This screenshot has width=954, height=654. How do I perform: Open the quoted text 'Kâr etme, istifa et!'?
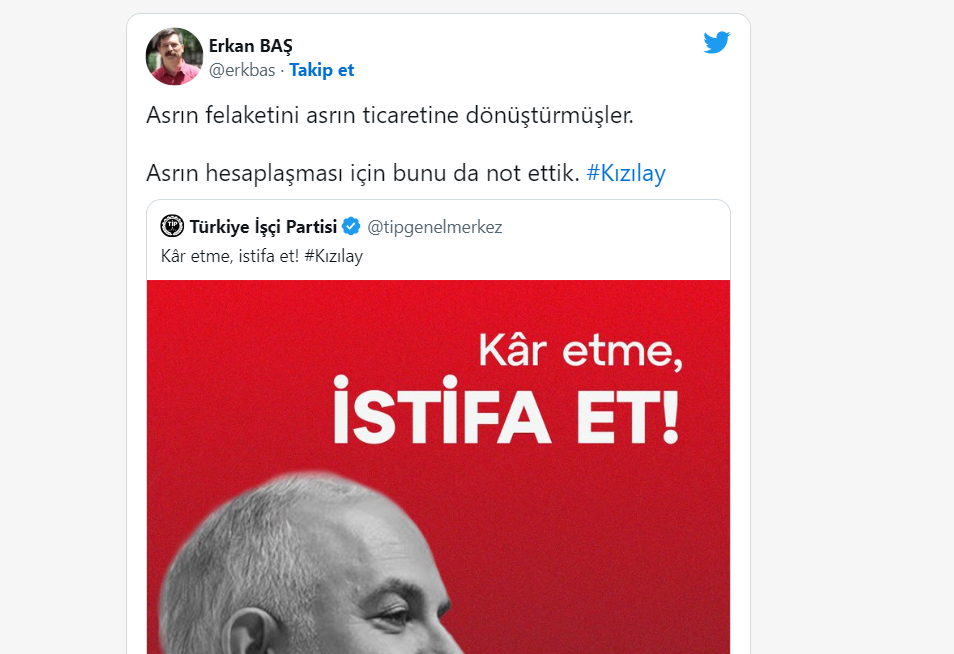pyautogui.click(x=230, y=256)
